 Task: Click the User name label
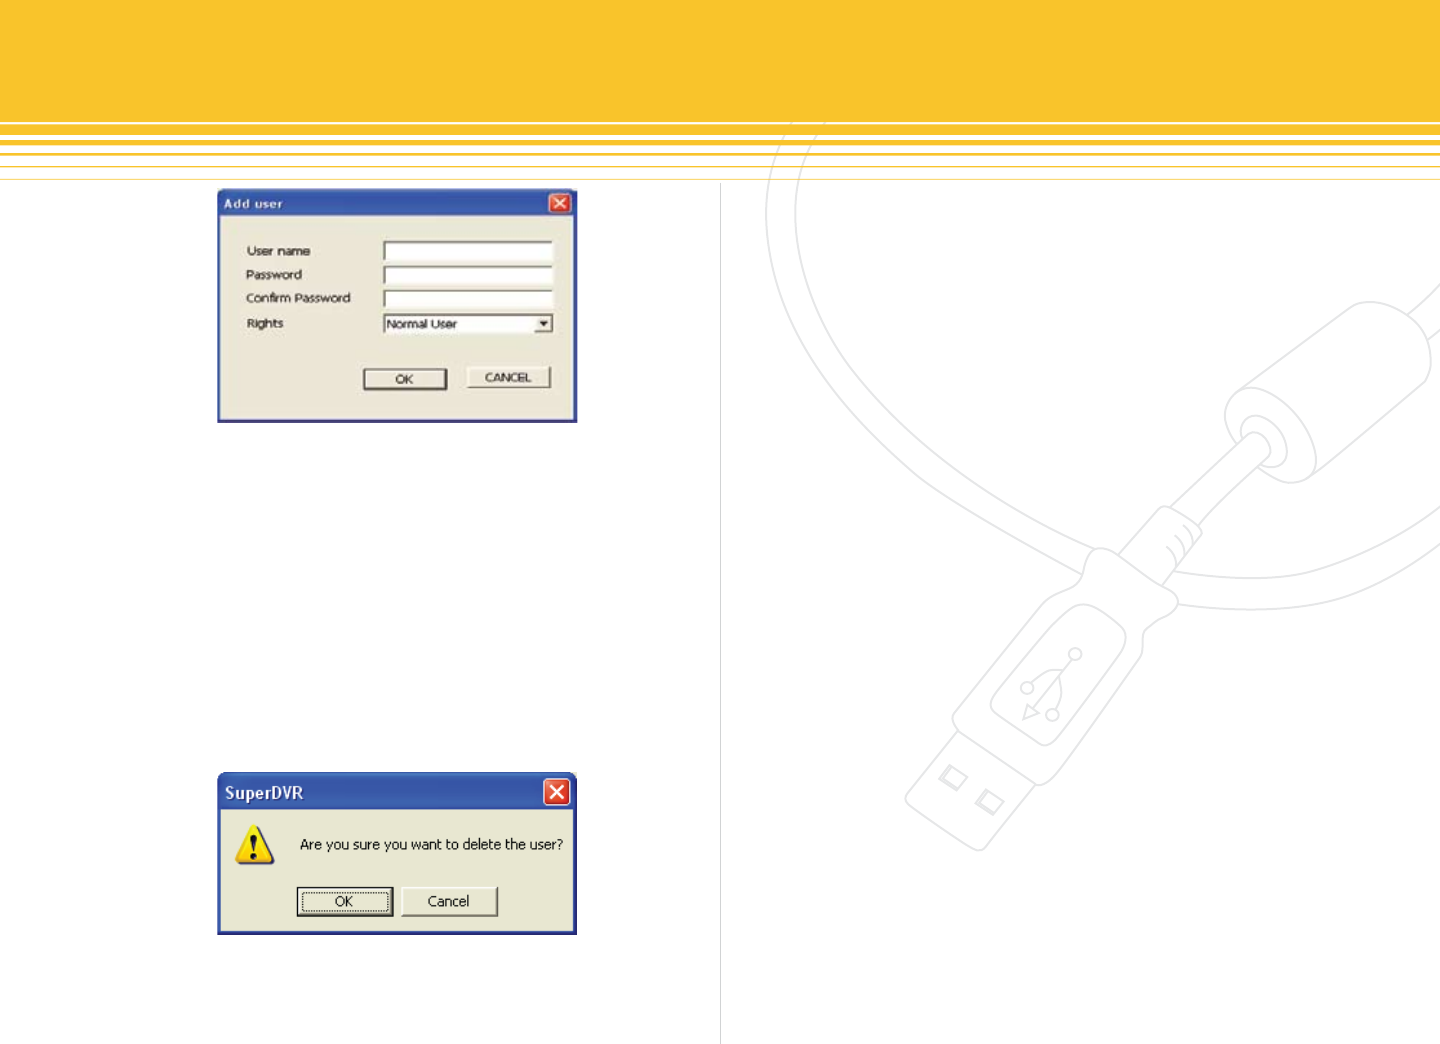278,251
